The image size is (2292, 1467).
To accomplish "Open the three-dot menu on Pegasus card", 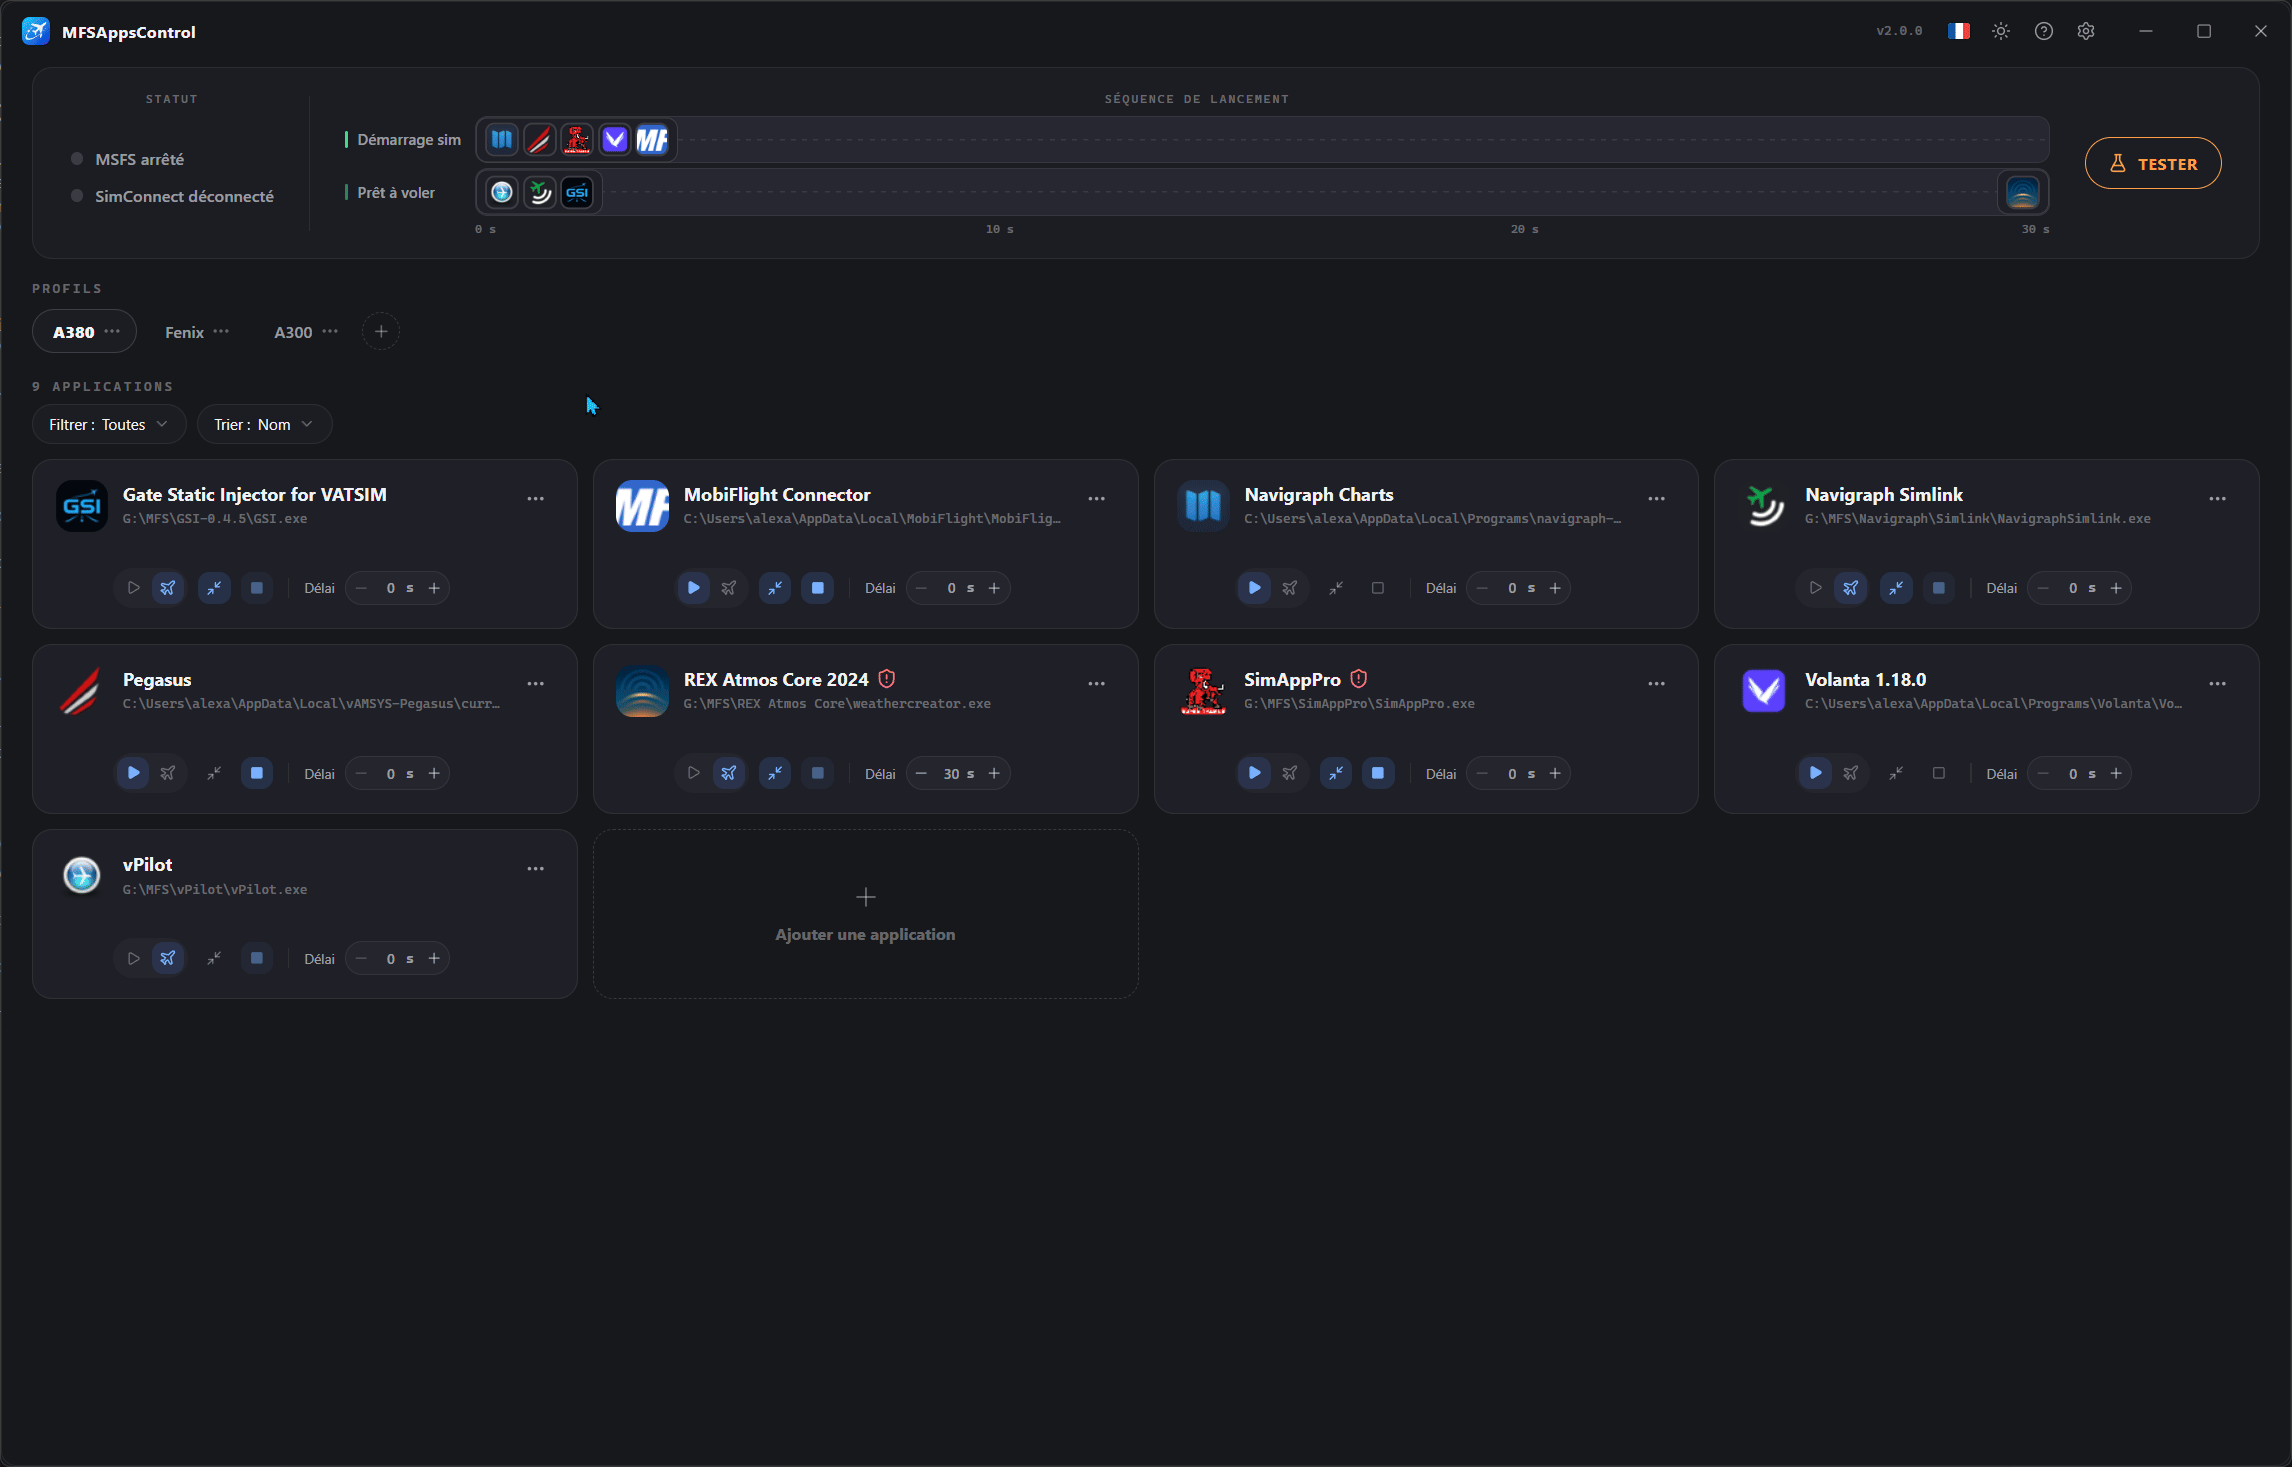I will 536,683.
